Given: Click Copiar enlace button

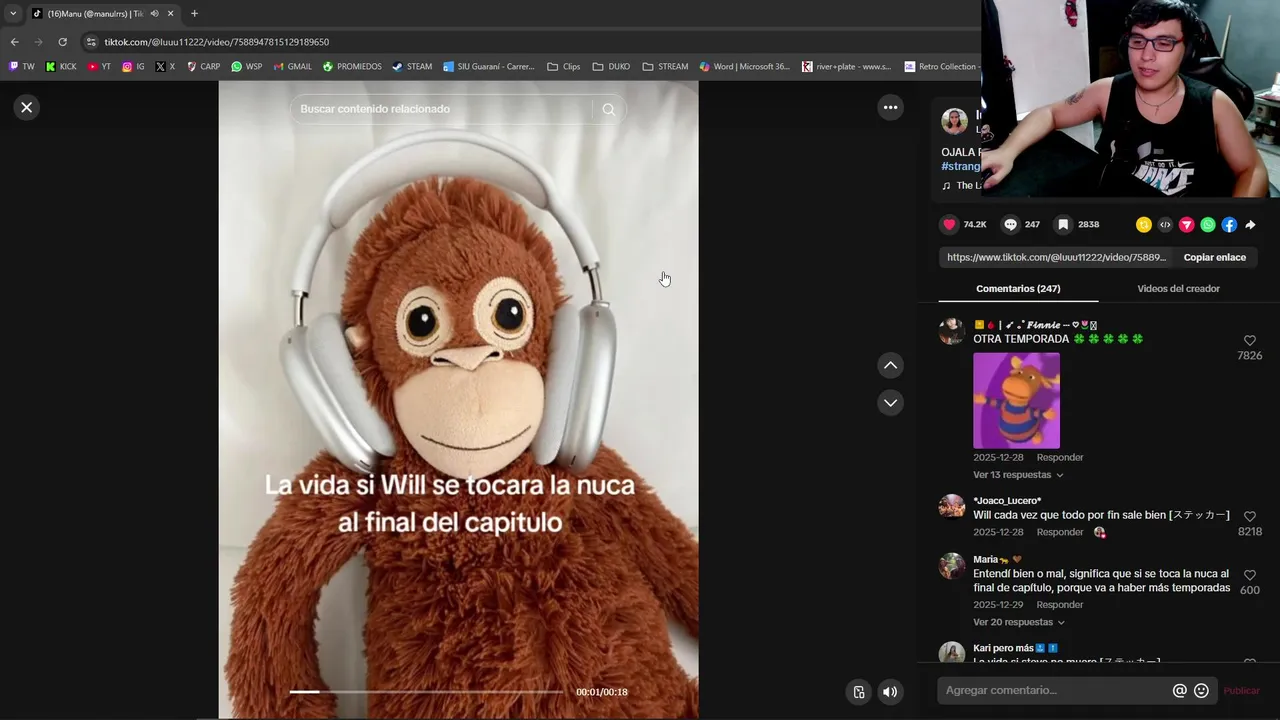Looking at the screenshot, I should tap(1214, 257).
